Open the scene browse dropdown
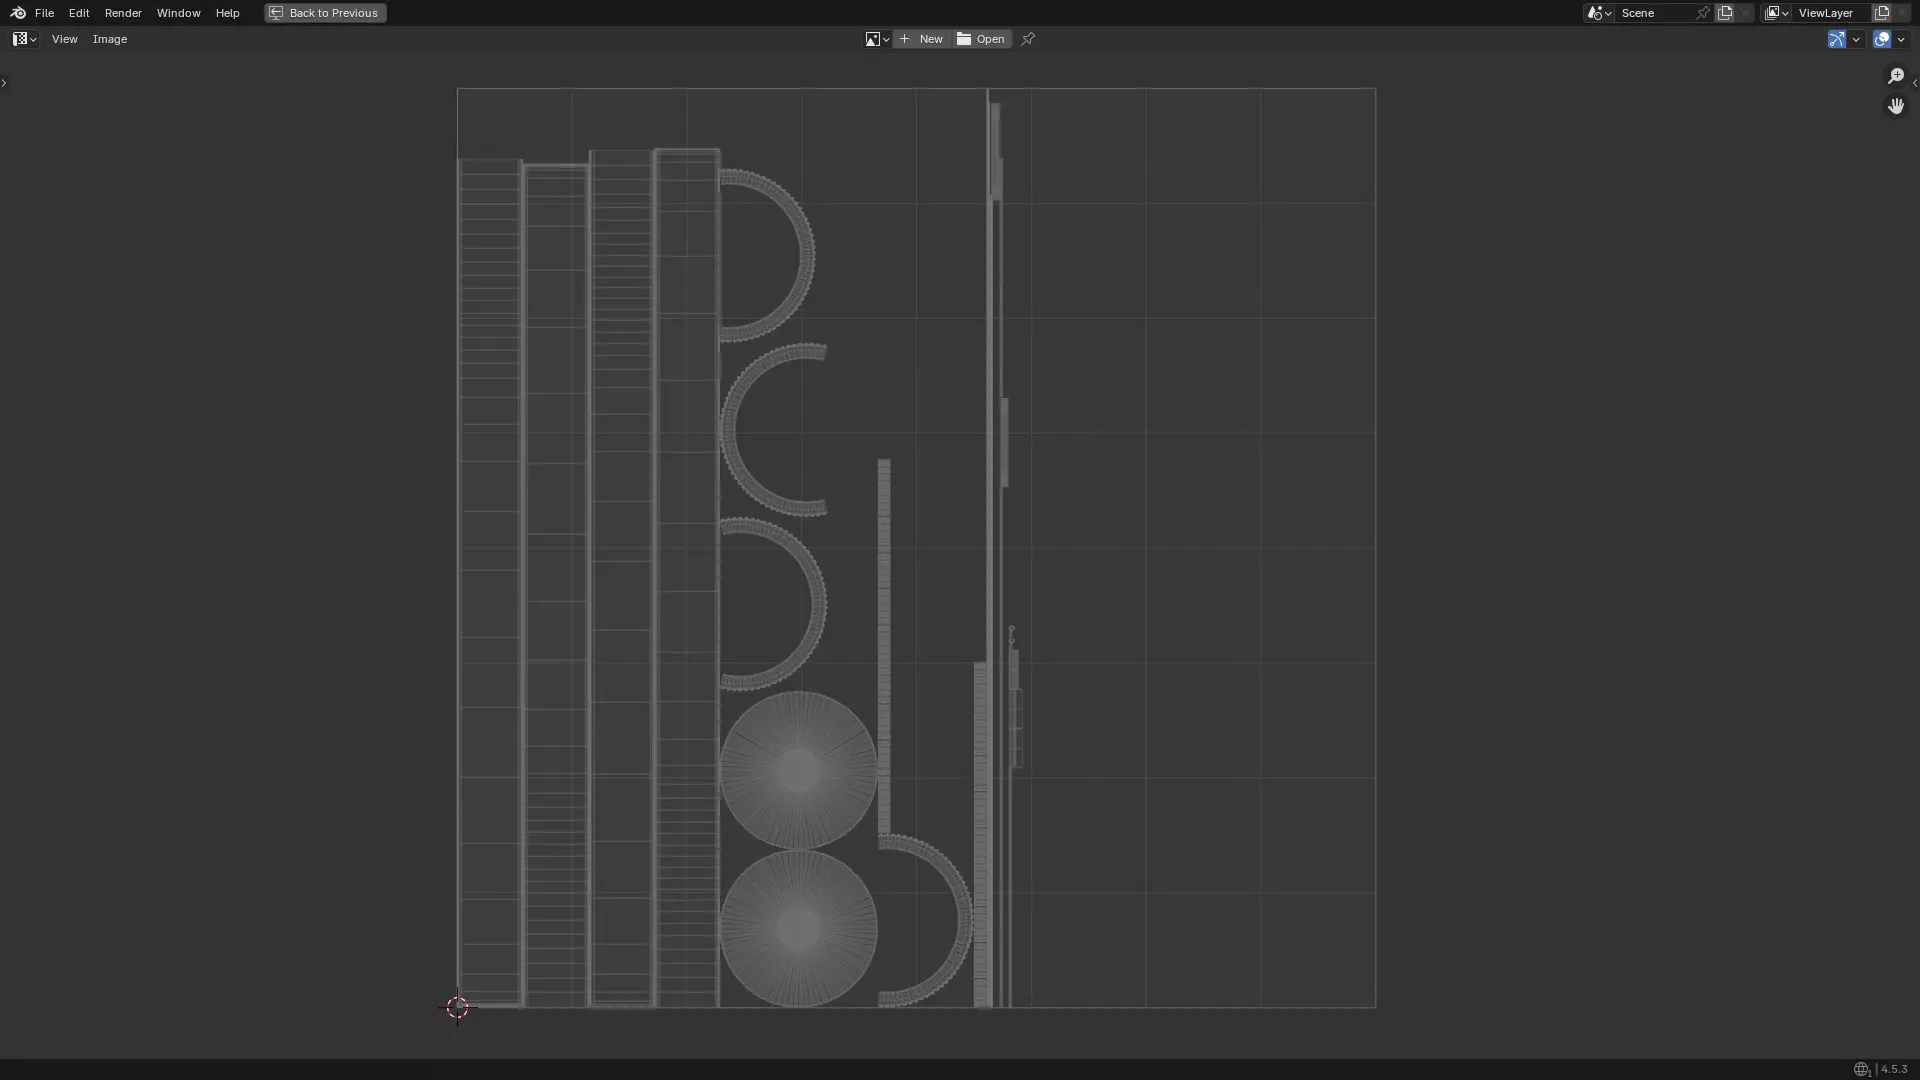 (1598, 13)
